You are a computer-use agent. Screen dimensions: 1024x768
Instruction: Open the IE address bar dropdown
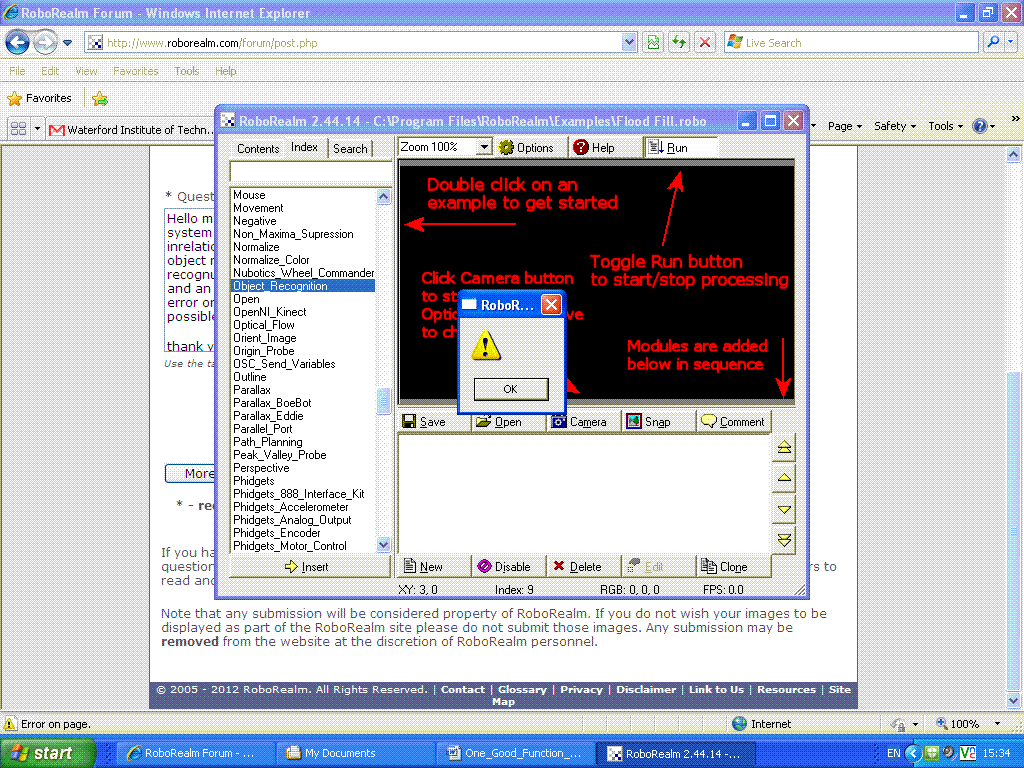point(629,43)
